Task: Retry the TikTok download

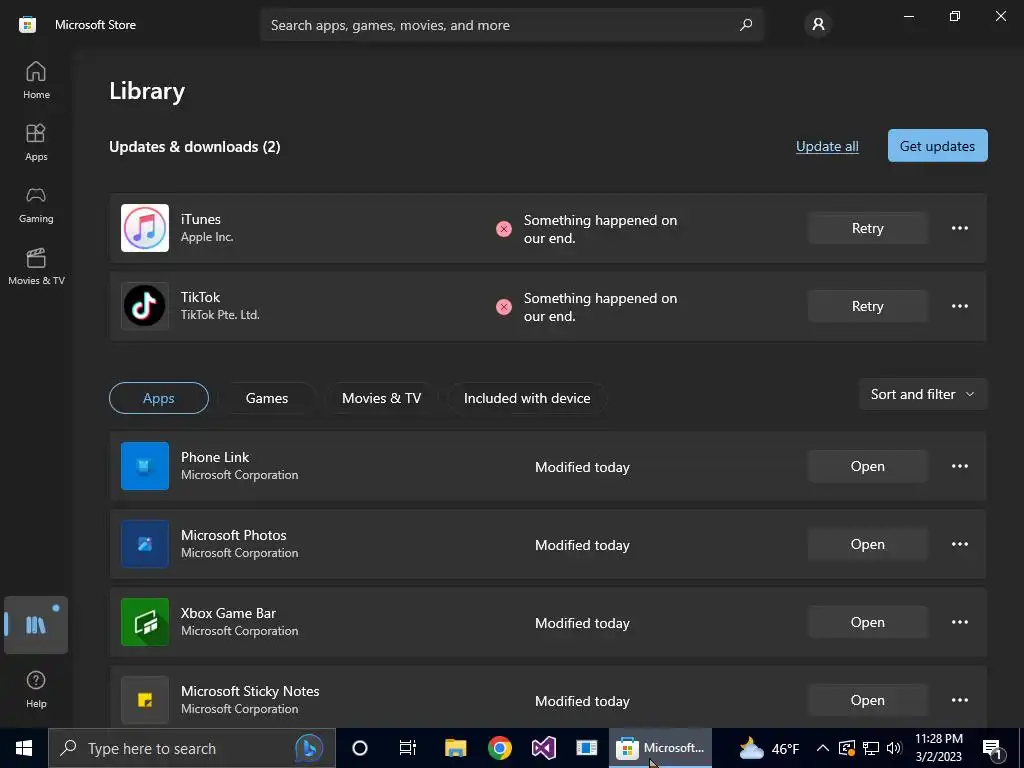Action: [867, 306]
